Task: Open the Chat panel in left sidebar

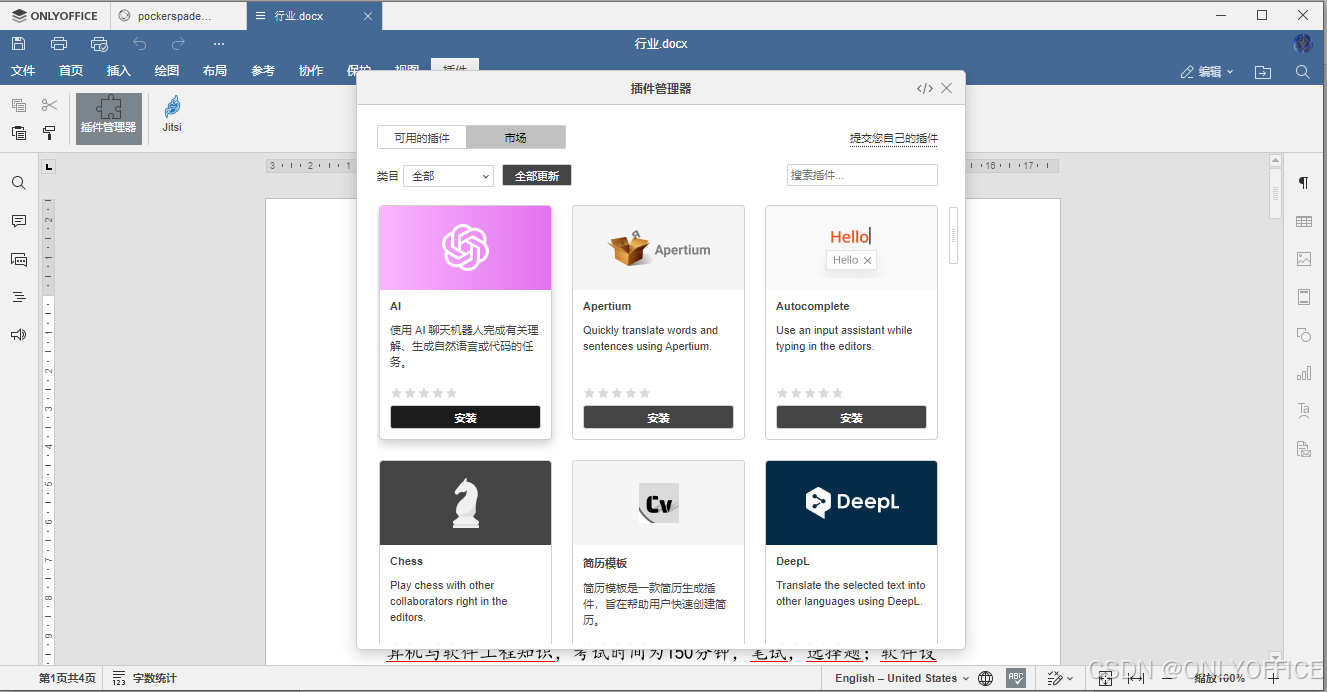Action: (x=18, y=259)
